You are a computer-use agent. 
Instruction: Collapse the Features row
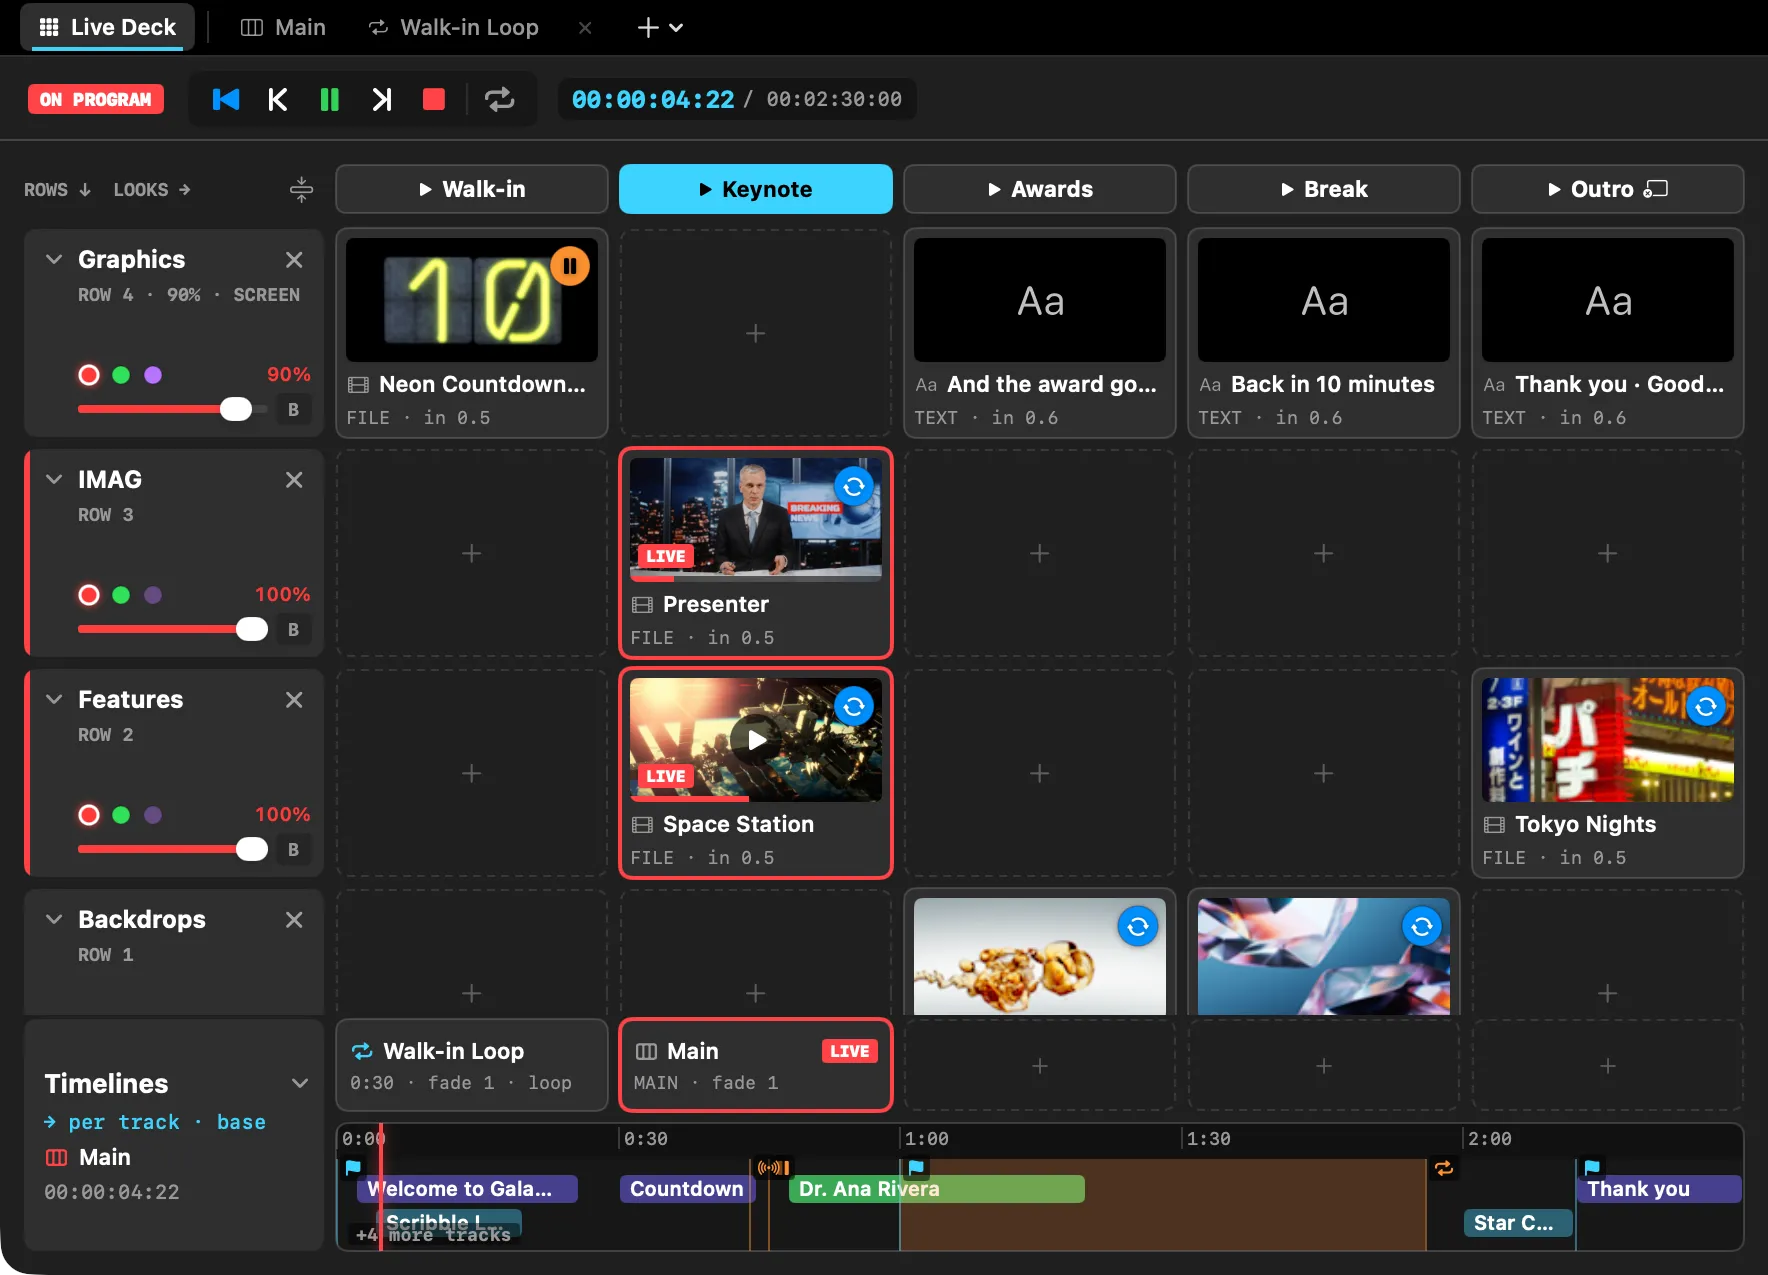coord(54,699)
